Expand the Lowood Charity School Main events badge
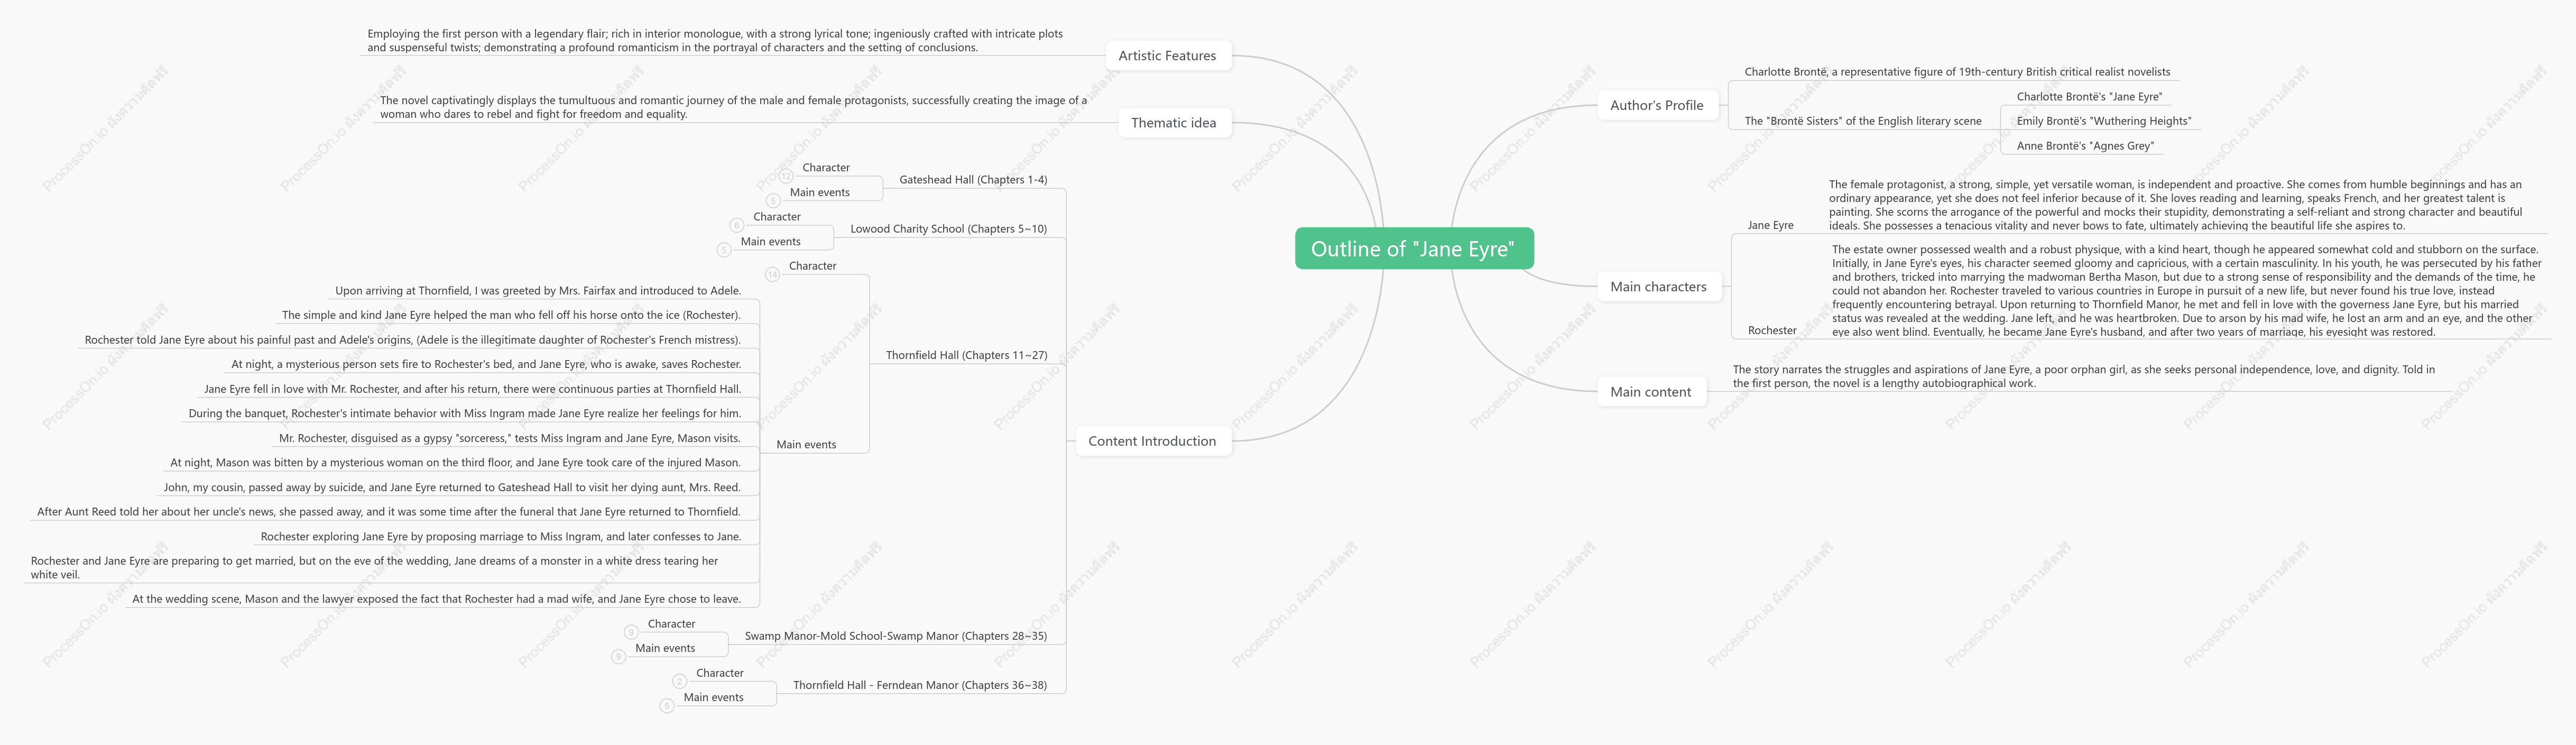Image resolution: width=2576 pixels, height=745 pixels. point(724,250)
